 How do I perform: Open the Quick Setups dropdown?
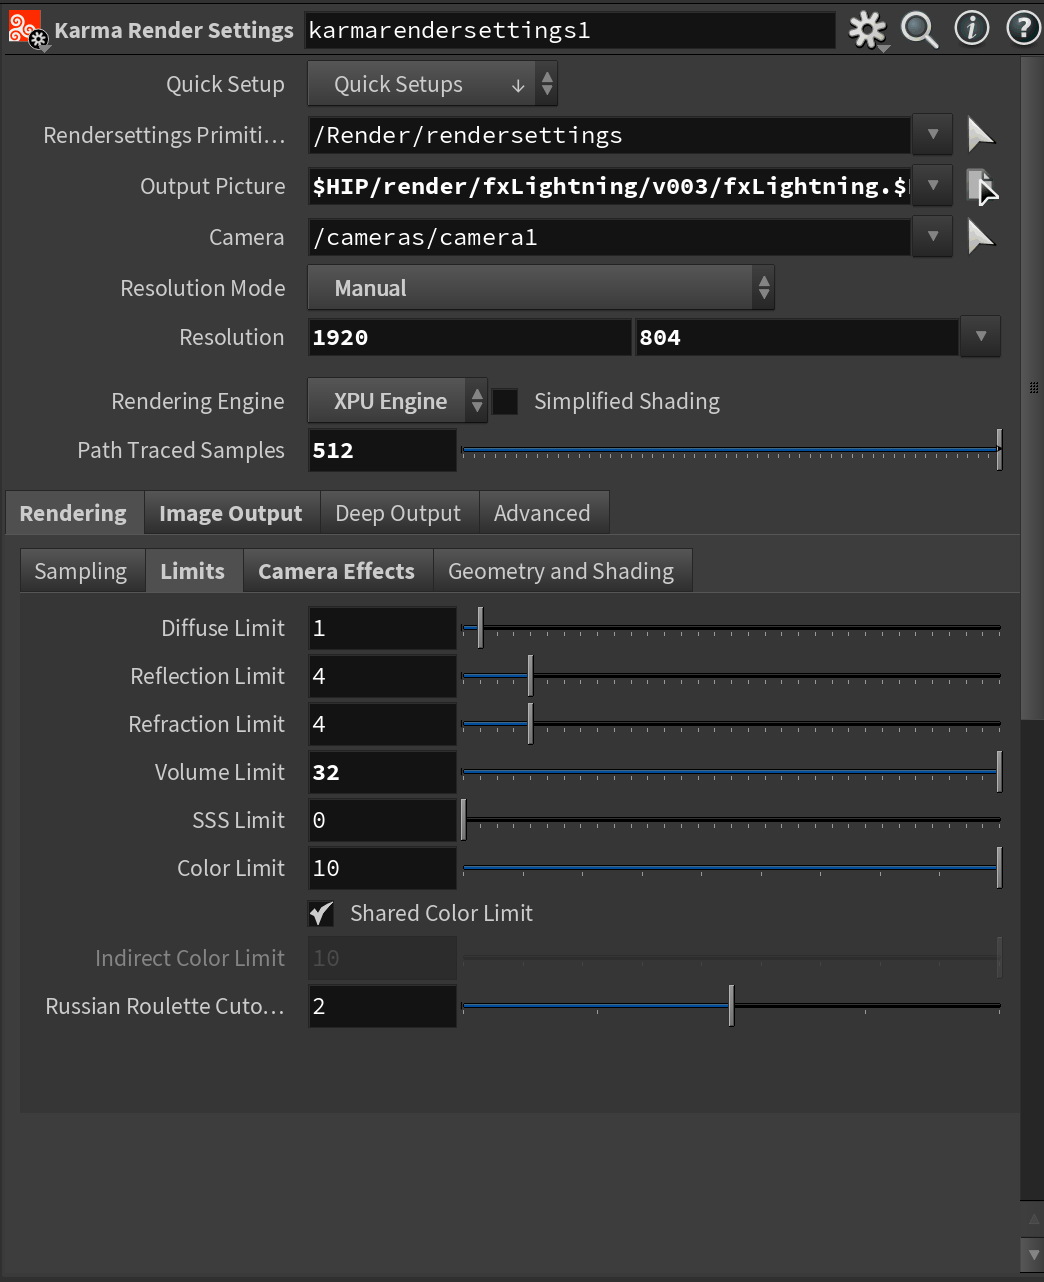coord(432,84)
